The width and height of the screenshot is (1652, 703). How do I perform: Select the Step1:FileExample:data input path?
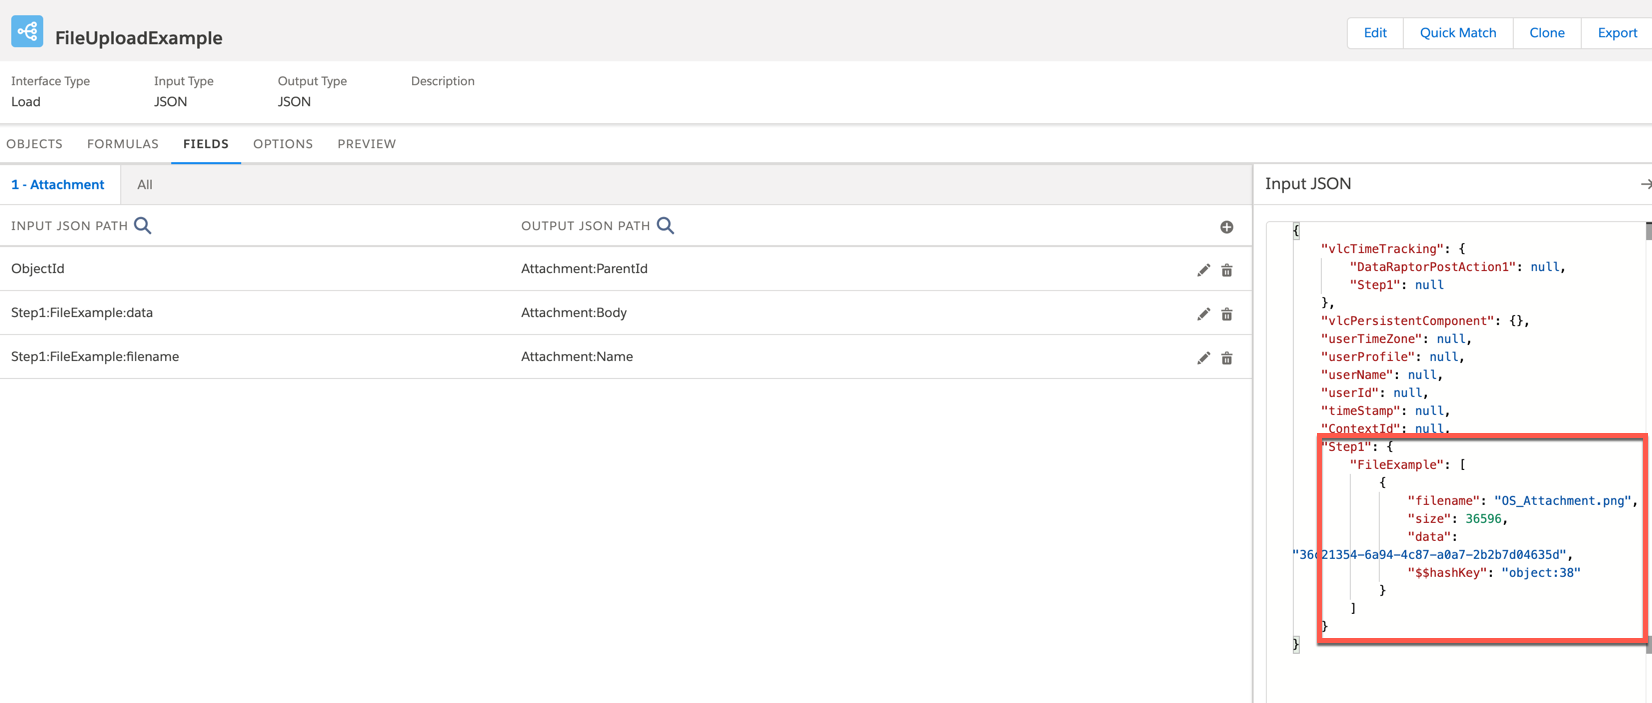(82, 313)
